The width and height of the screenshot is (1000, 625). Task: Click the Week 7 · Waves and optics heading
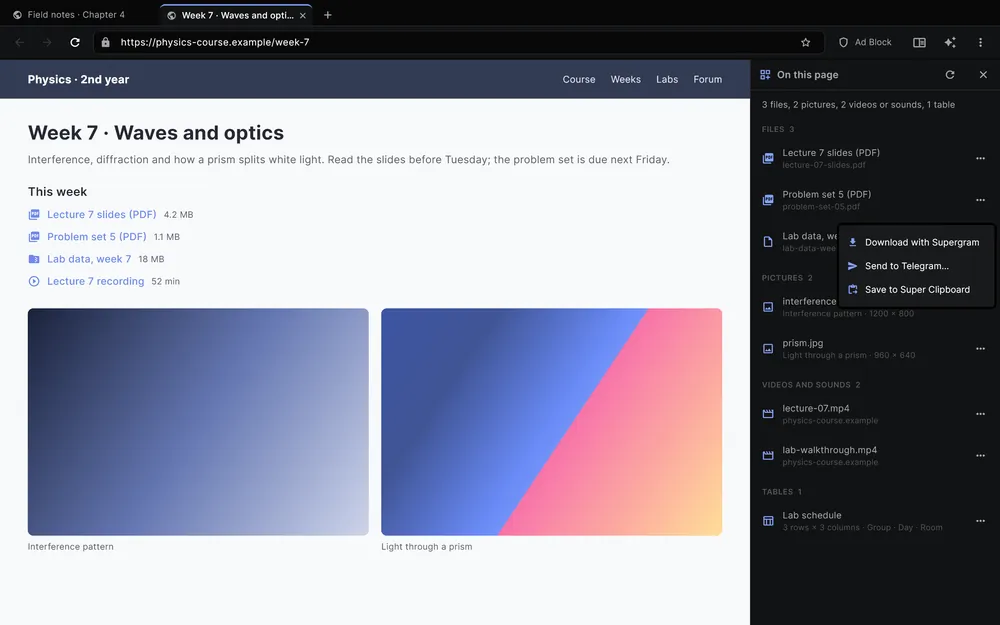156,133
